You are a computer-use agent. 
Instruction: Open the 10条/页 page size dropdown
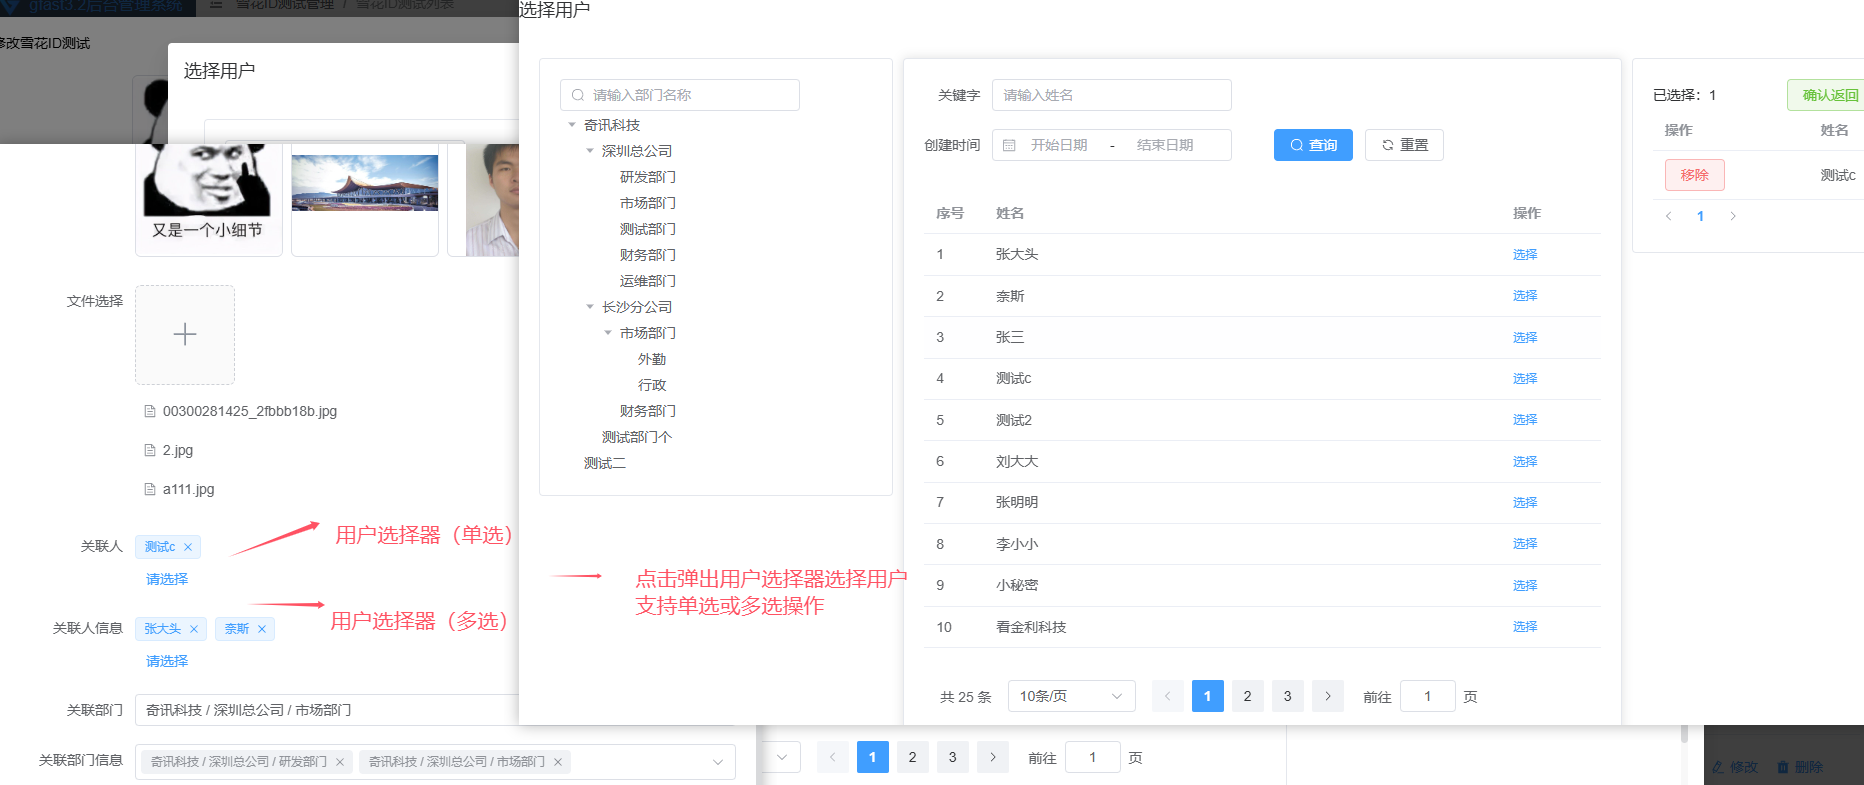[1070, 696]
